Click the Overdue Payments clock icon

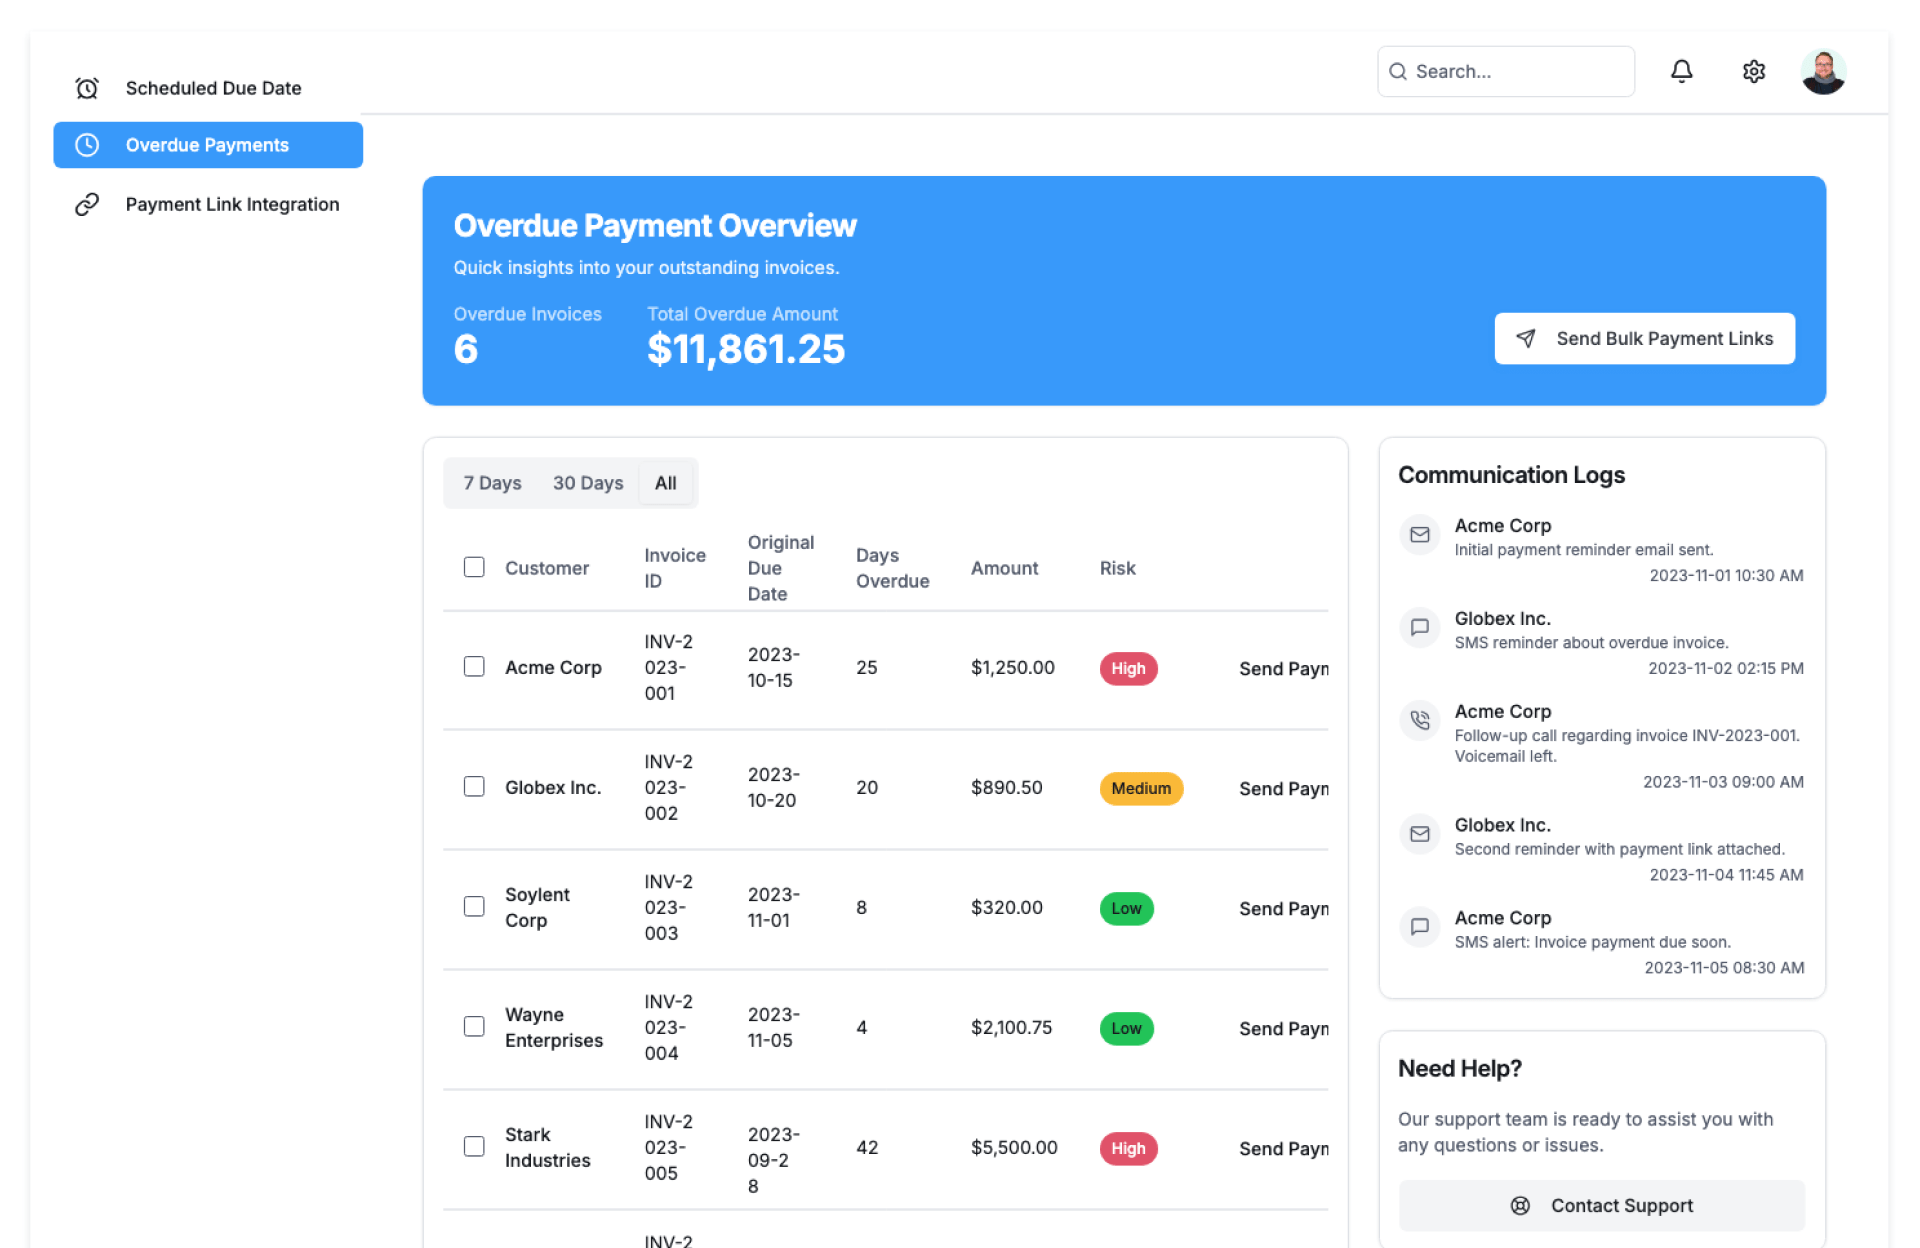tap(87, 145)
